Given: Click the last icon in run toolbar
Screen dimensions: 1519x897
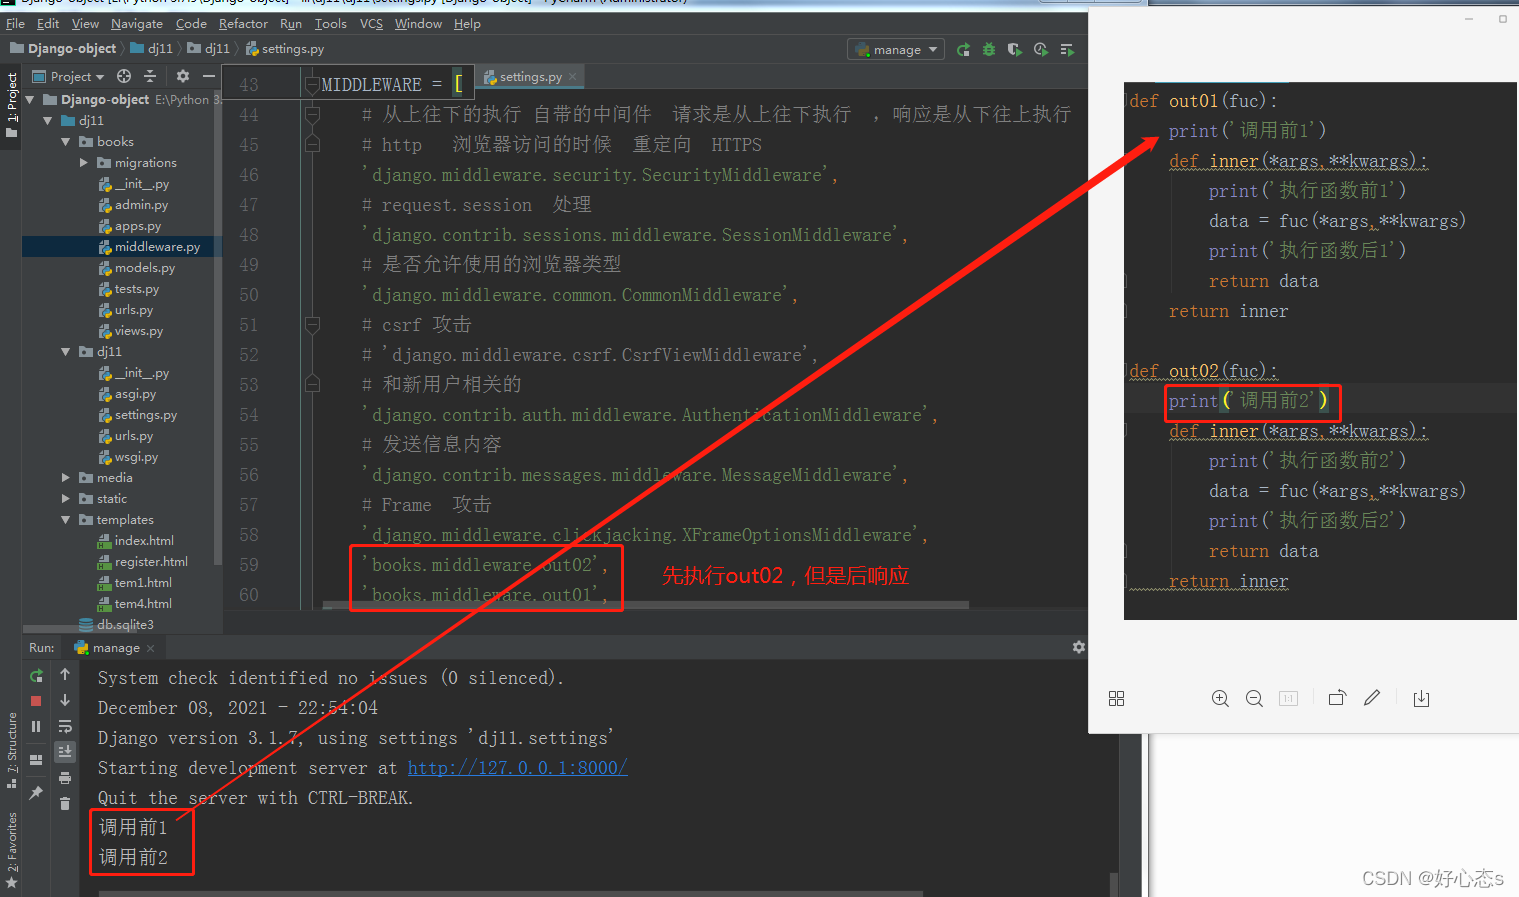Looking at the screenshot, I should (x=1067, y=49).
